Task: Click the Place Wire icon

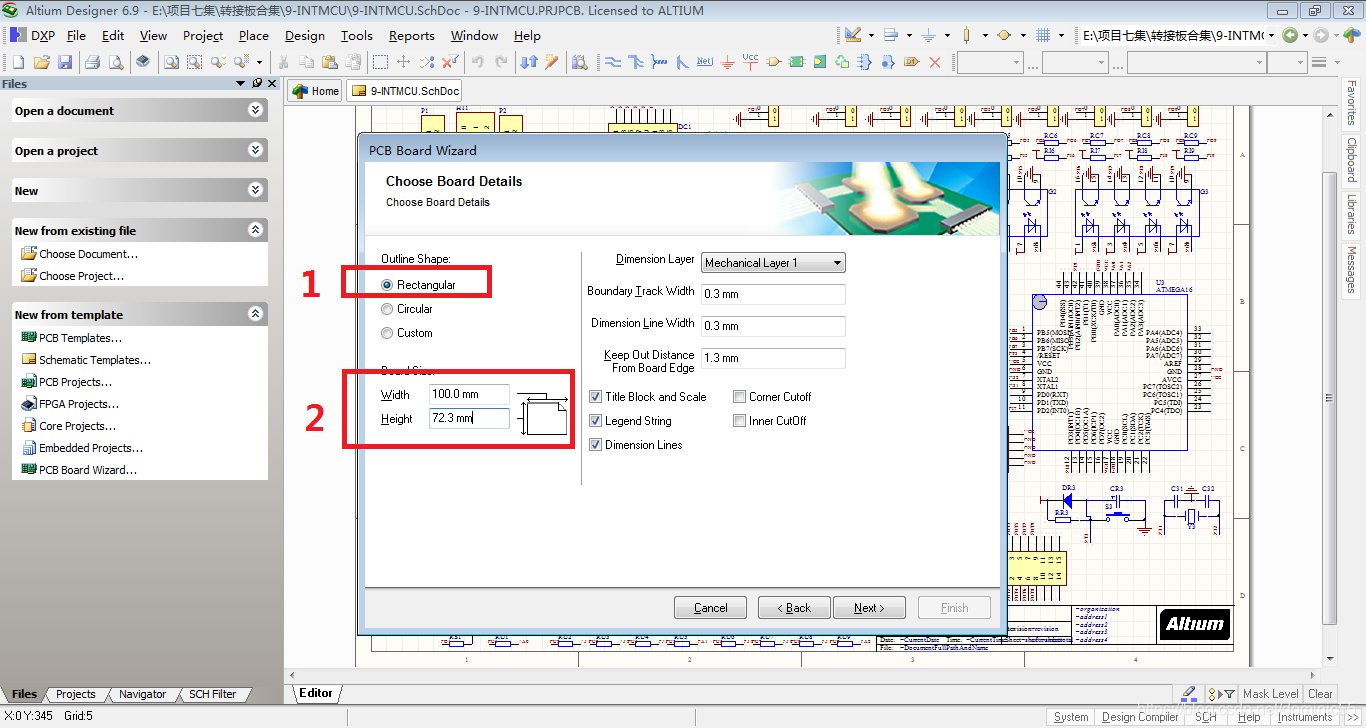Action: point(612,62)
